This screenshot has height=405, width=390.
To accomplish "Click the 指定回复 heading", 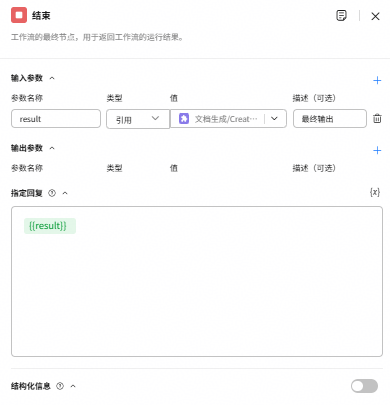I will coord(27,193).
